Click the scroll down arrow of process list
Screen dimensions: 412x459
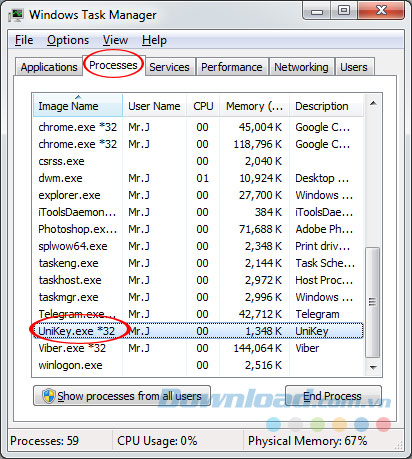(373, 367)
